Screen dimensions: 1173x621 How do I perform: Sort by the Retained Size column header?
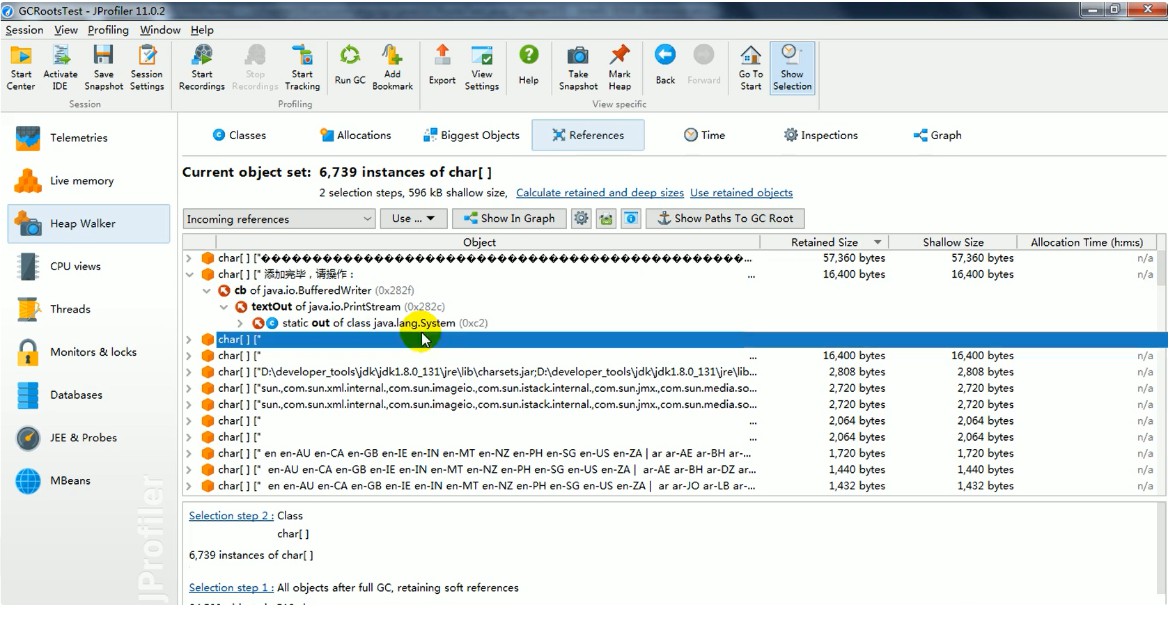[824, 242]
